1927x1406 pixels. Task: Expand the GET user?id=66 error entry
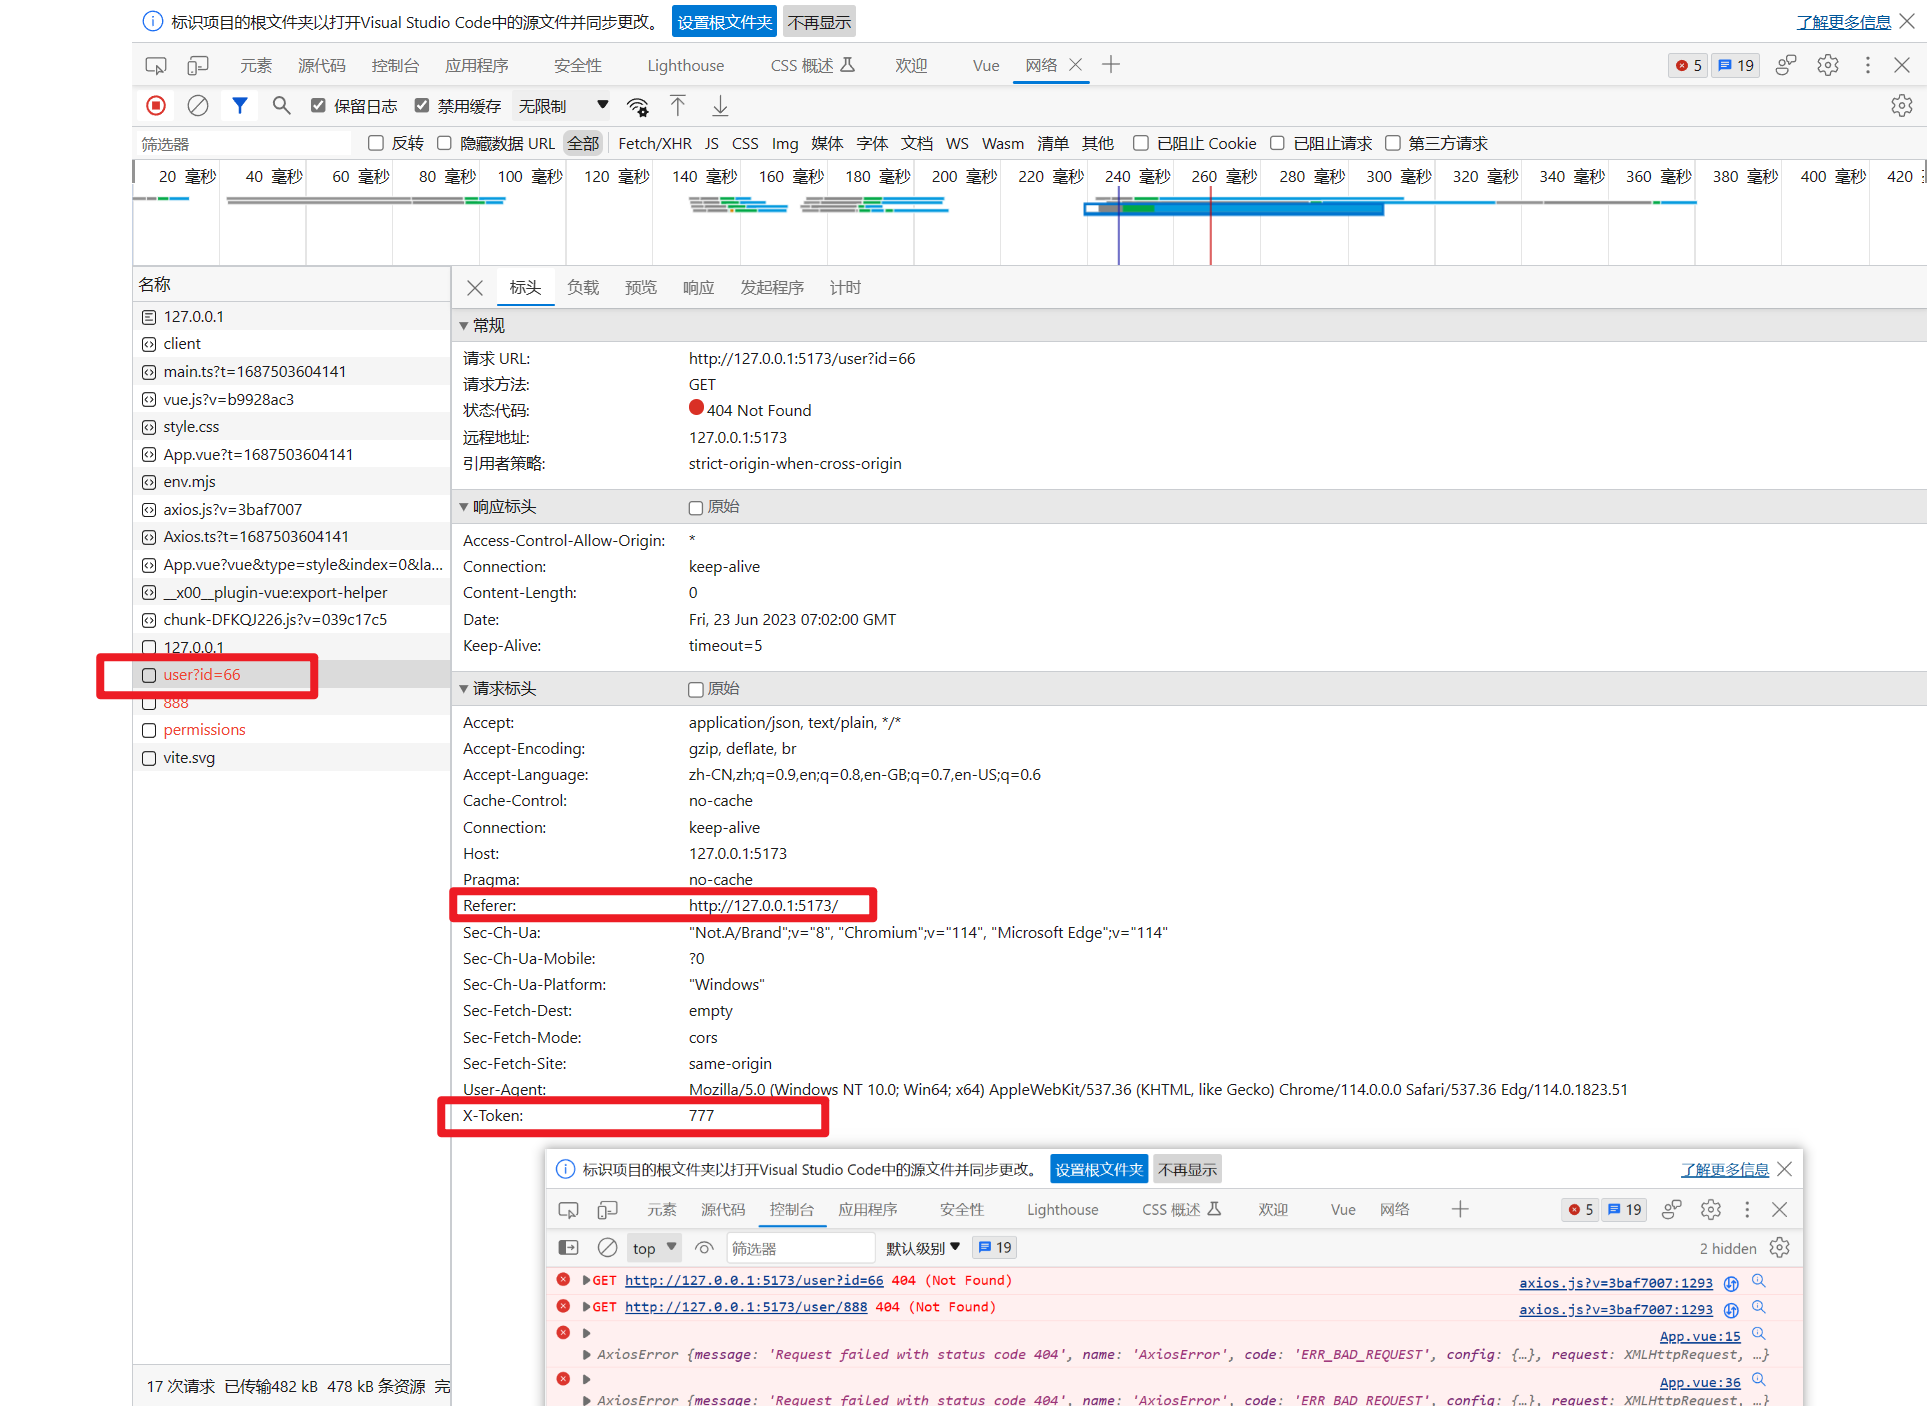[x=587, y=1281]
